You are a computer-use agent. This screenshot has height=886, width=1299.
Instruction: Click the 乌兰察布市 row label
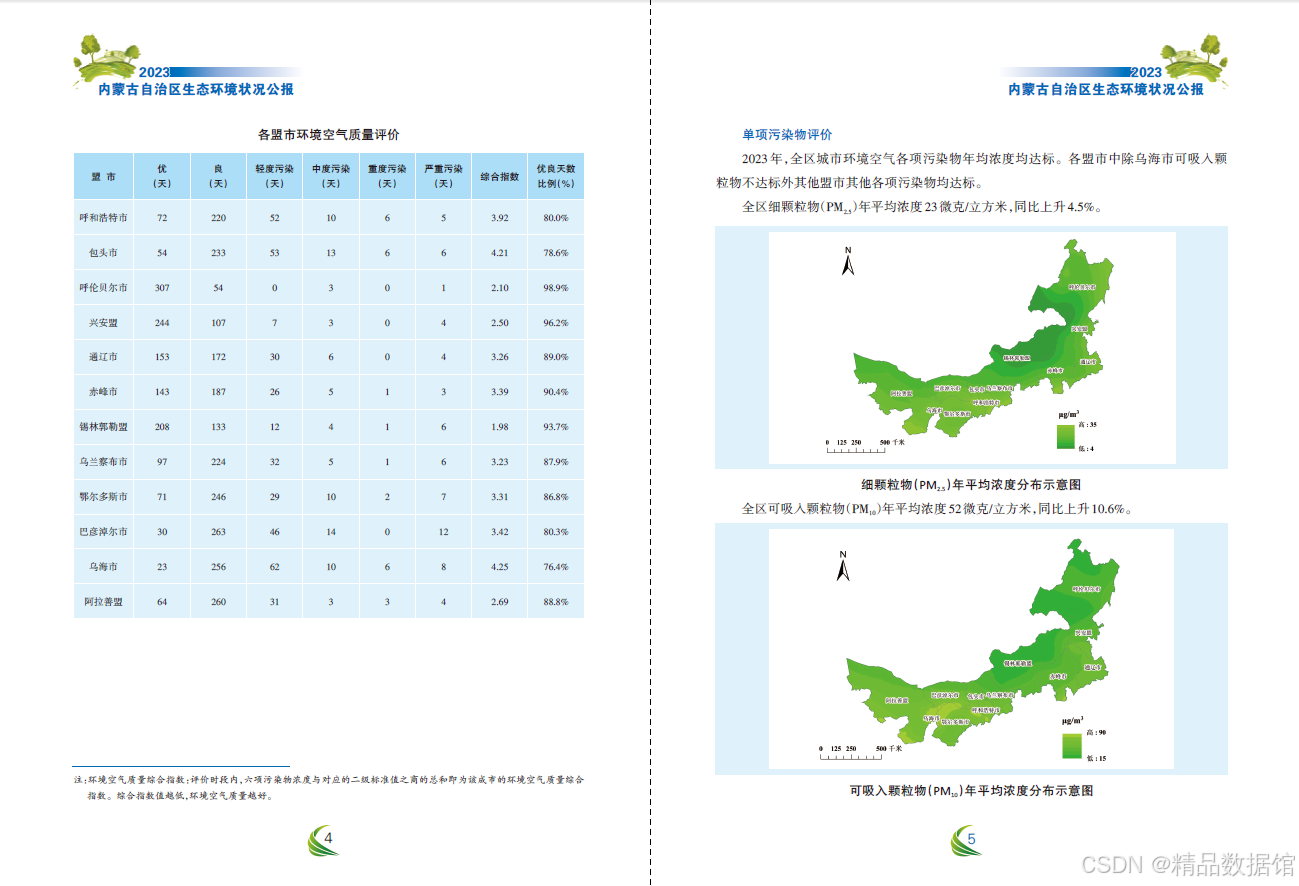pyautogui.click(x=103, y=462)
